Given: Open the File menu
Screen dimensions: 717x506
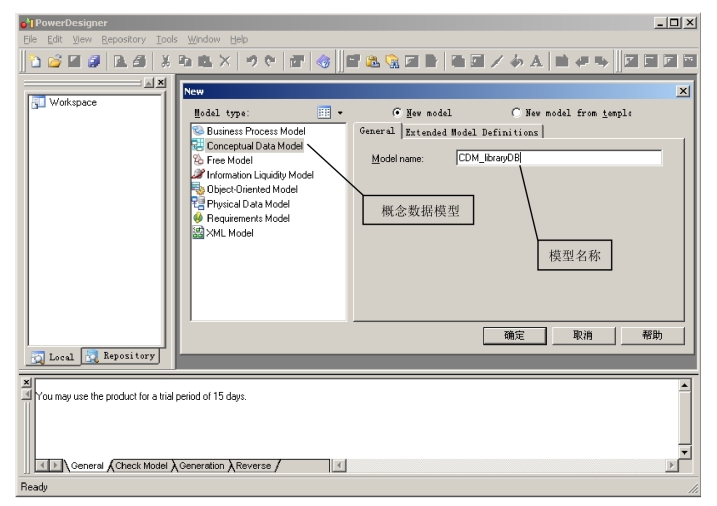Looking at the screenshot, I should pos(30,39).
